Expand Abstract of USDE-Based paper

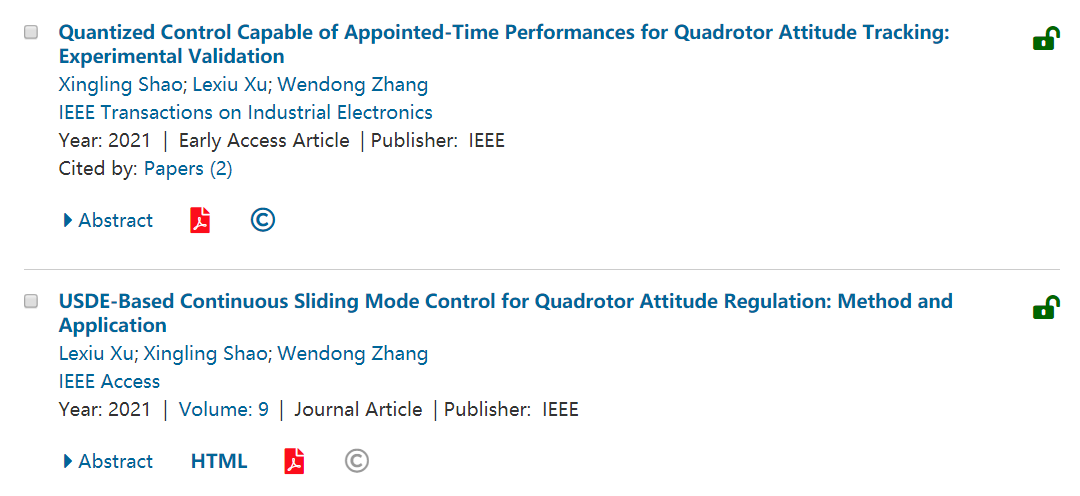[108, 461]
